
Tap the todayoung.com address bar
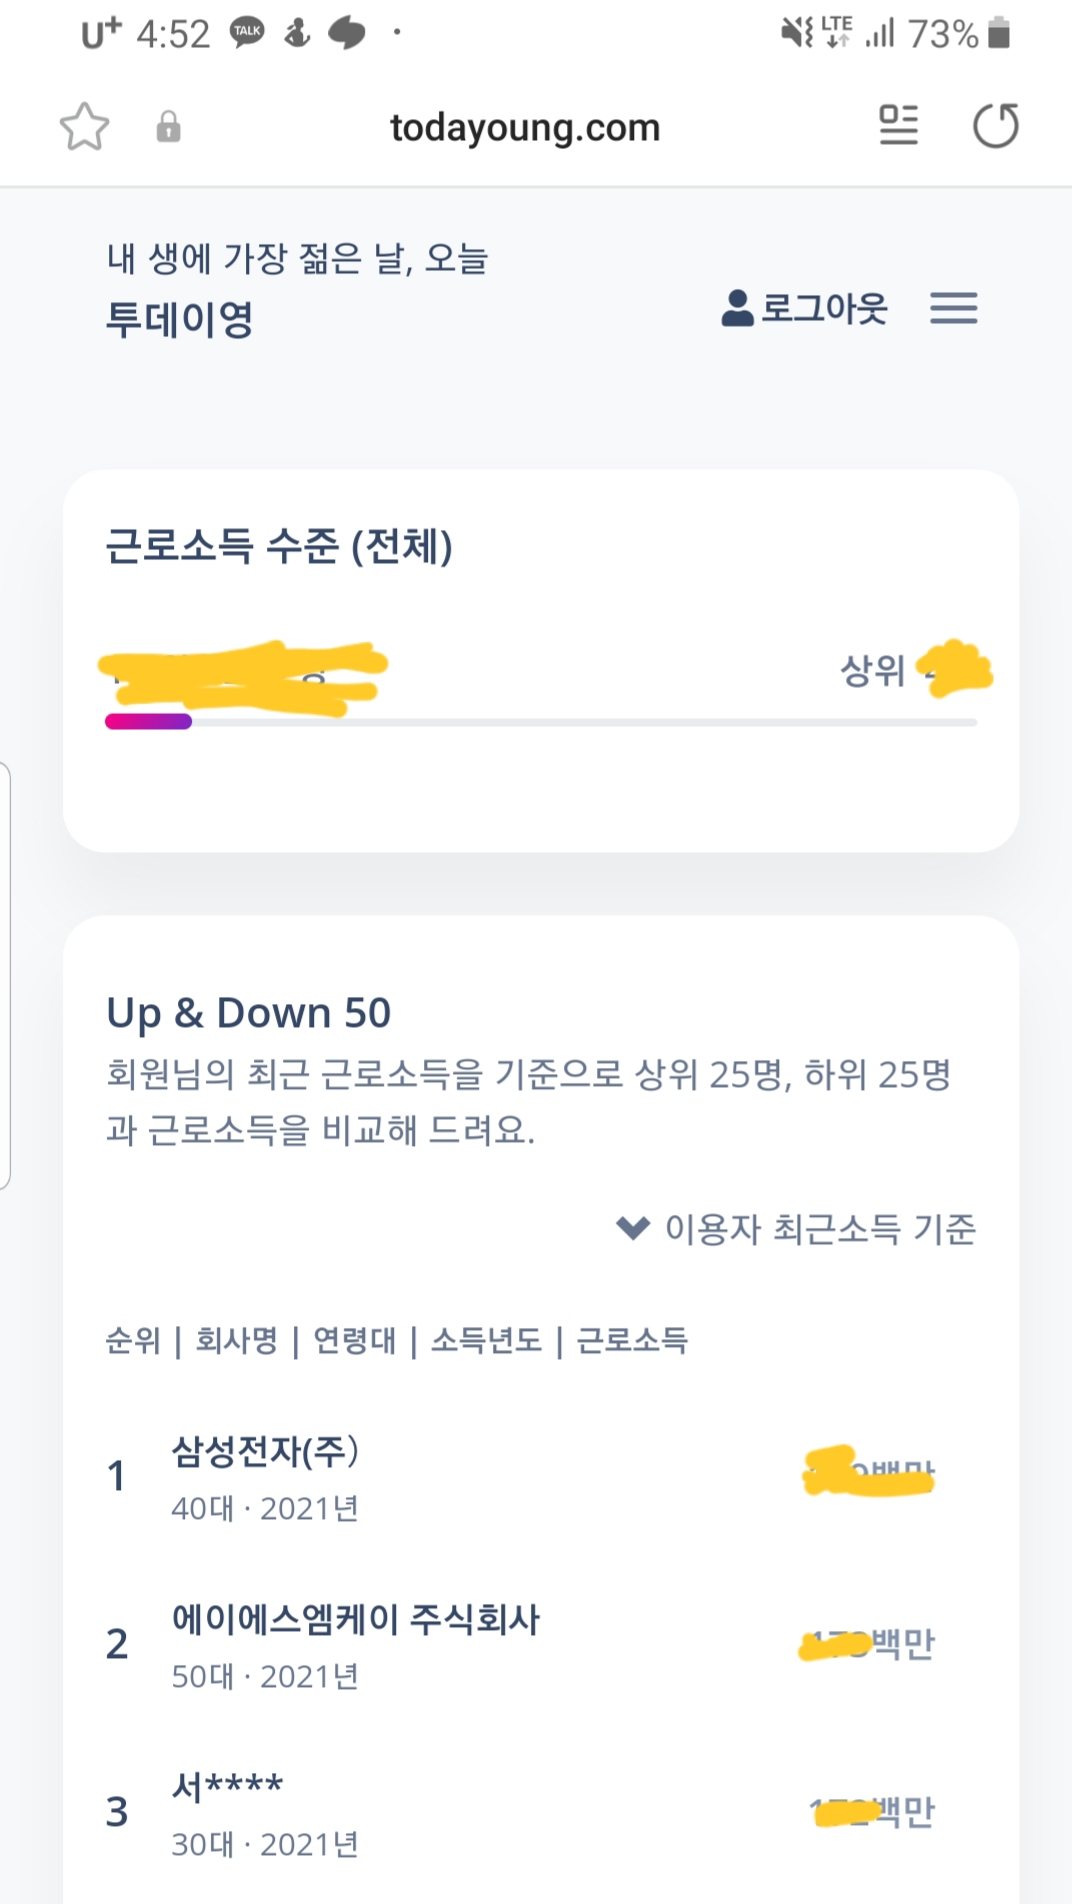(525, 128)
